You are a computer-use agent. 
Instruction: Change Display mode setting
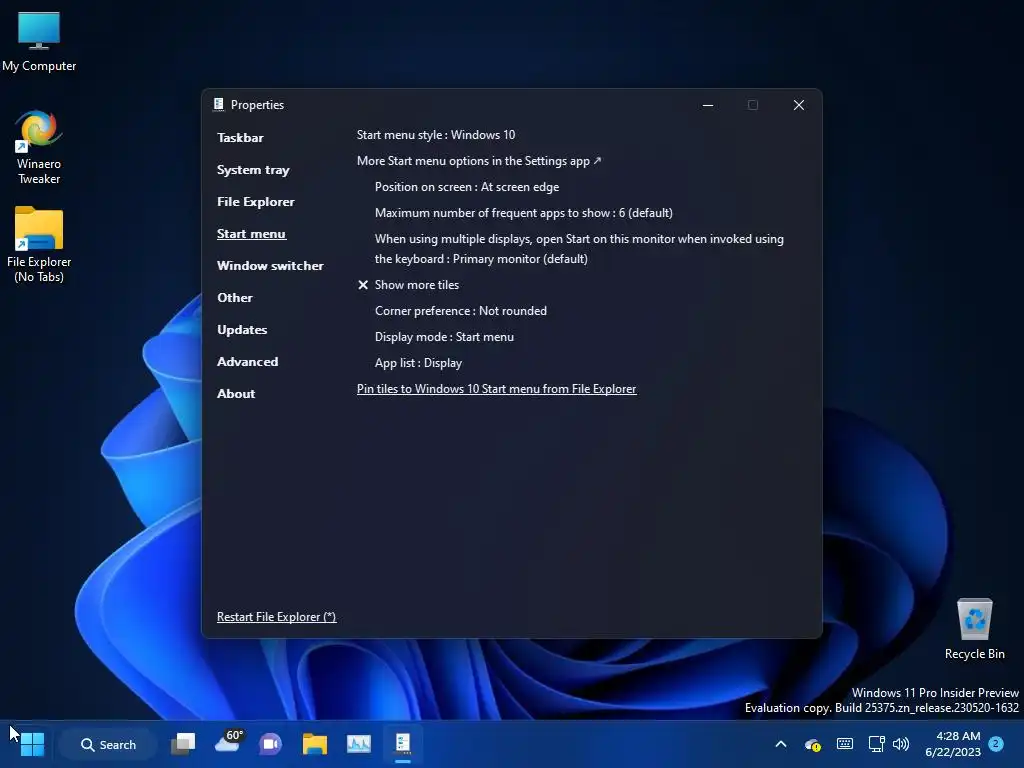point(444,338)
